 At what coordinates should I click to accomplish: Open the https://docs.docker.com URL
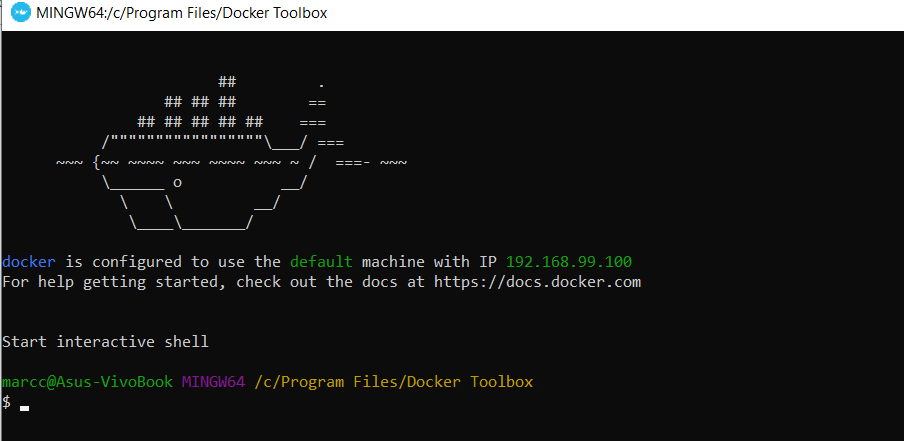537,282
